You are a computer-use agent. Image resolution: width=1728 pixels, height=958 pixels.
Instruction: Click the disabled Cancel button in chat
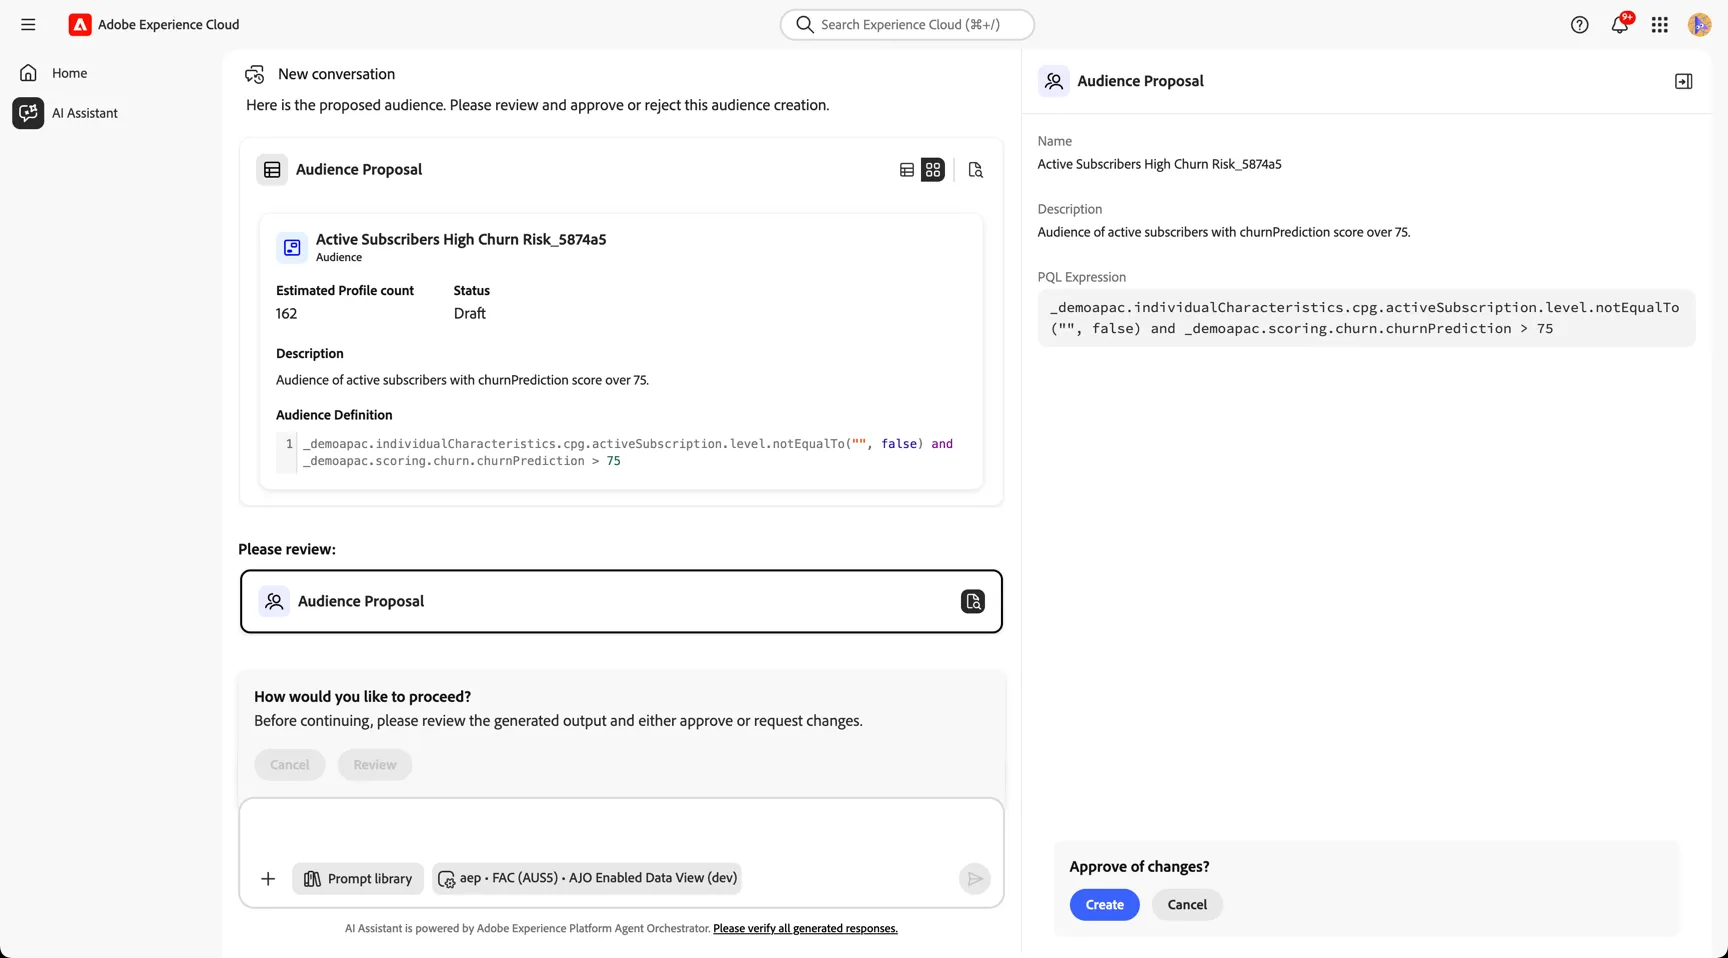(x=290, y=765)
